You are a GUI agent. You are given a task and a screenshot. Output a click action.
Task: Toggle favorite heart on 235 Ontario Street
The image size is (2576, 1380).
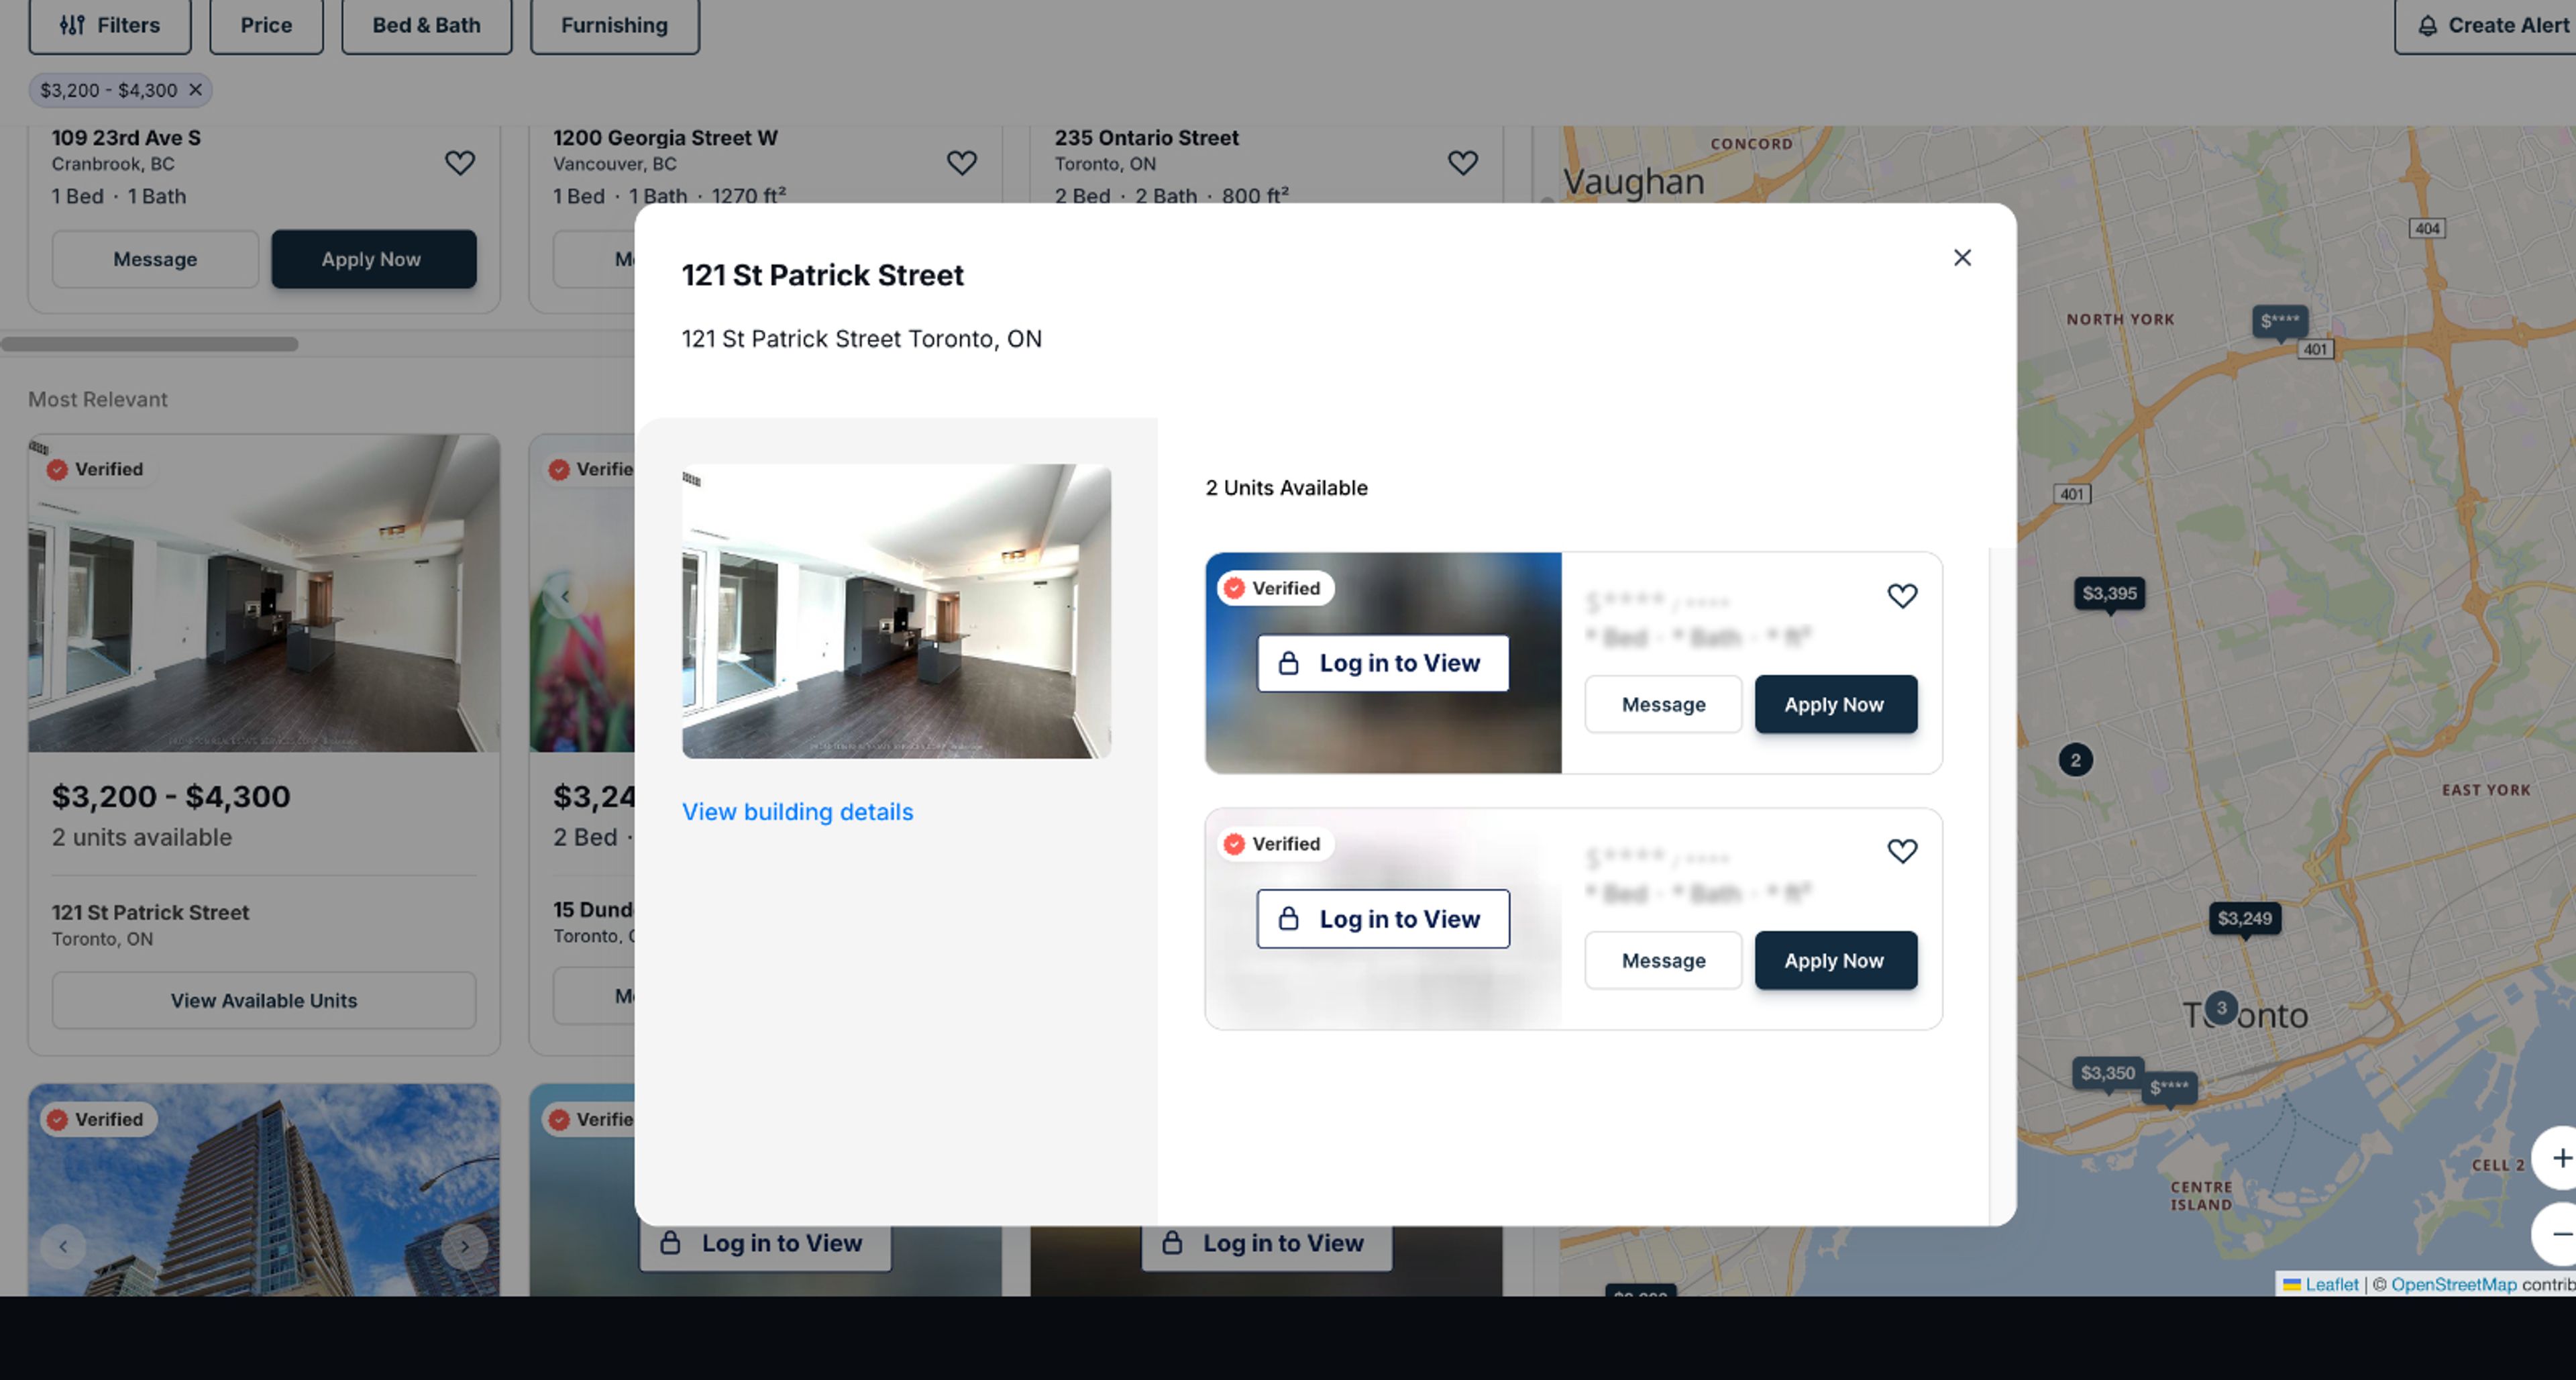click(1462, 162)
